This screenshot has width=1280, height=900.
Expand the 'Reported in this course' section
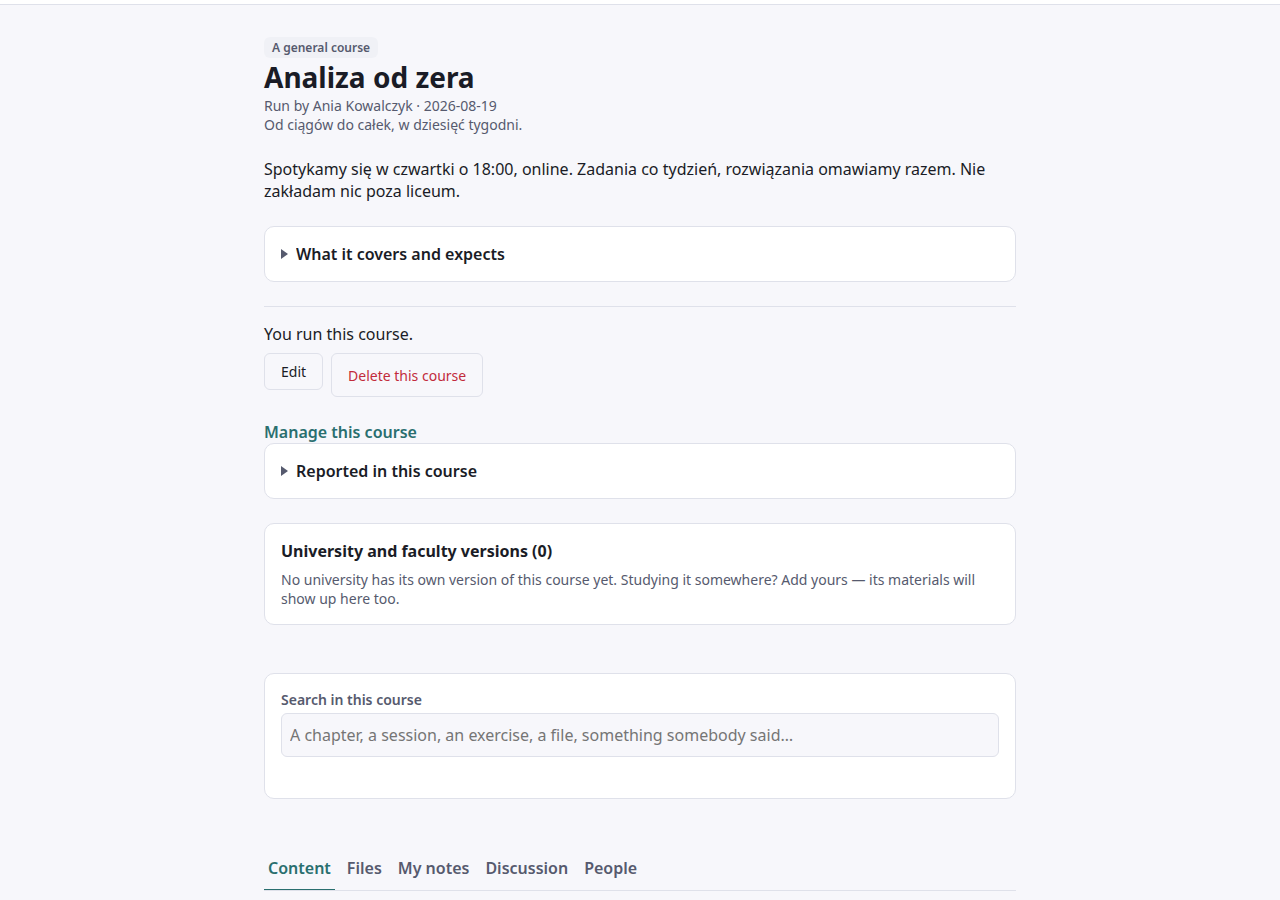coord(639,471)
